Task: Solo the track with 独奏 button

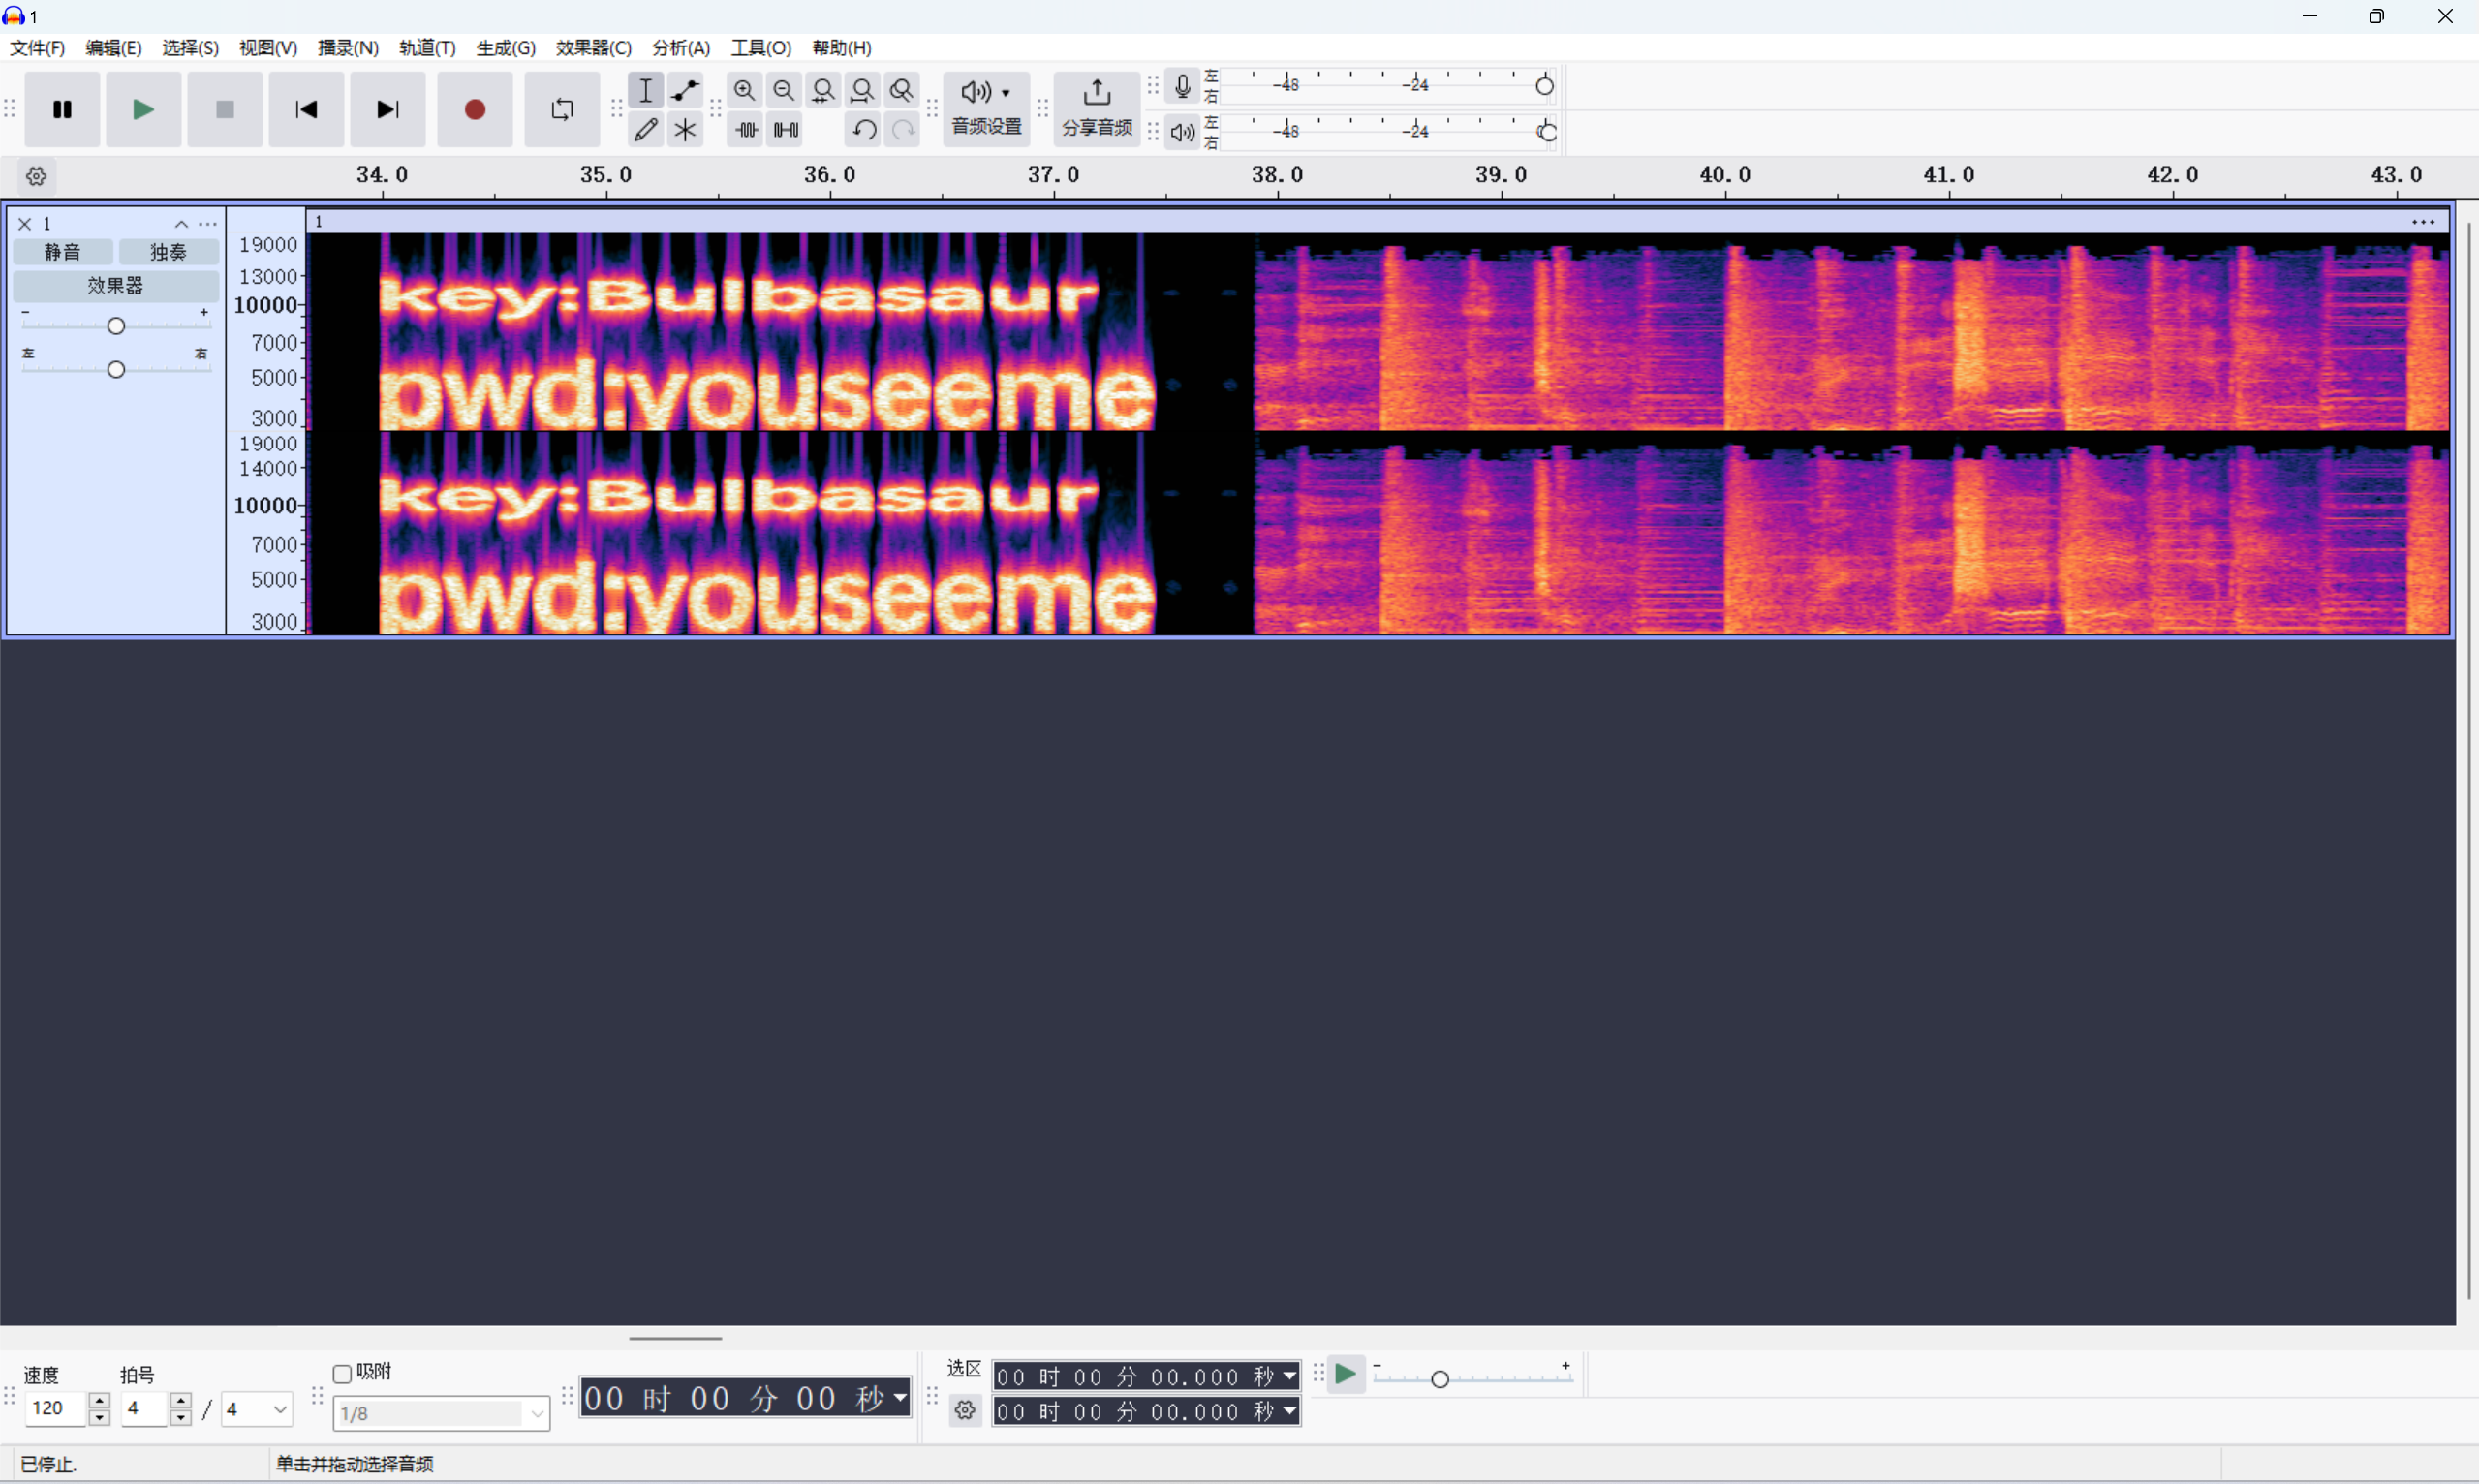Action: pyautogui.click(x=168, y=252)
